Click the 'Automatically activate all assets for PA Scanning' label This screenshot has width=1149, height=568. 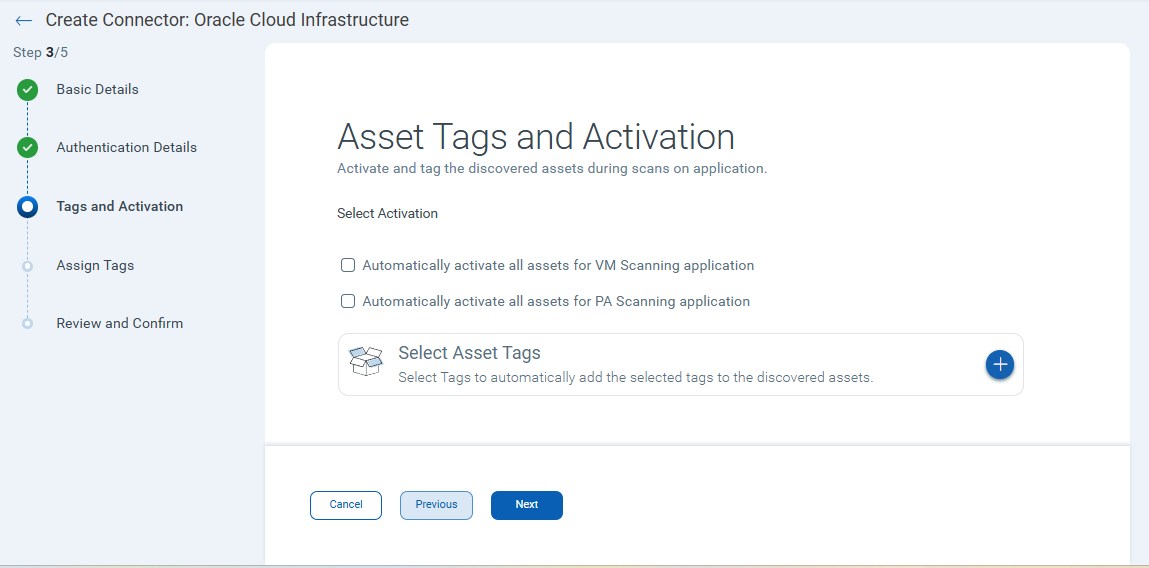coord(556,301)
